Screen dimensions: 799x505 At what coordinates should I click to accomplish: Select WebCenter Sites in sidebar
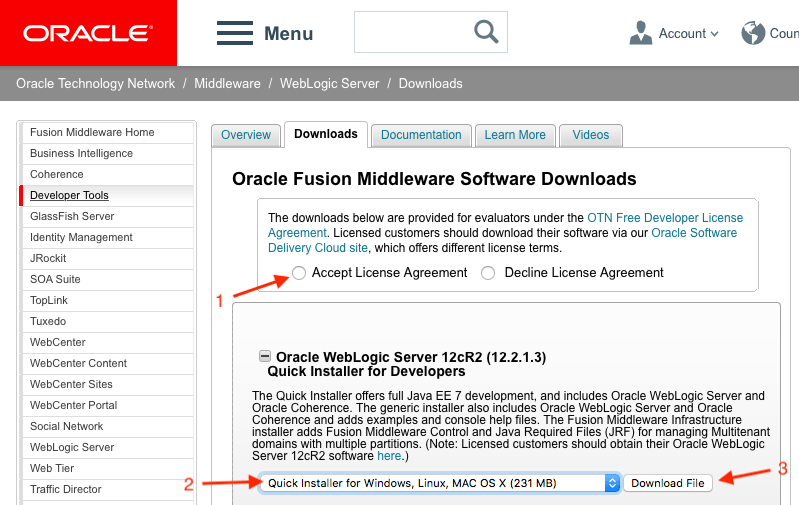pyautogui.click(x=108, y=384)
